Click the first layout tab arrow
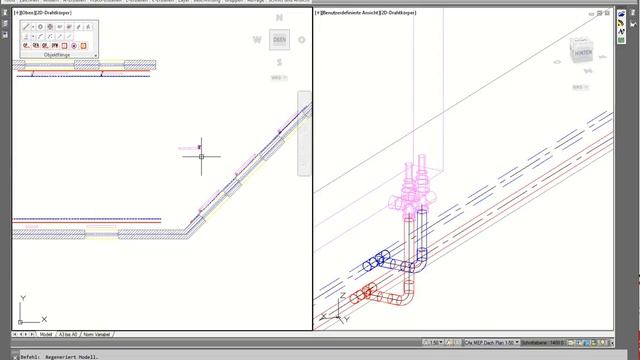Viewport: 640px width, 360px height. (16, 334)
